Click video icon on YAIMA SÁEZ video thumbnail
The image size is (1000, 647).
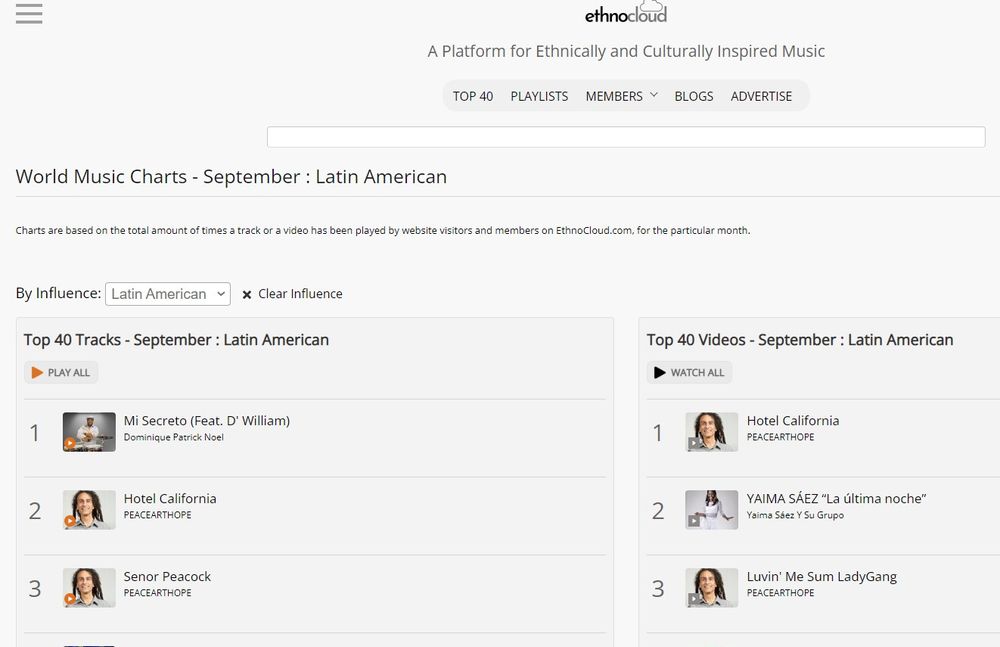point(694,521)
